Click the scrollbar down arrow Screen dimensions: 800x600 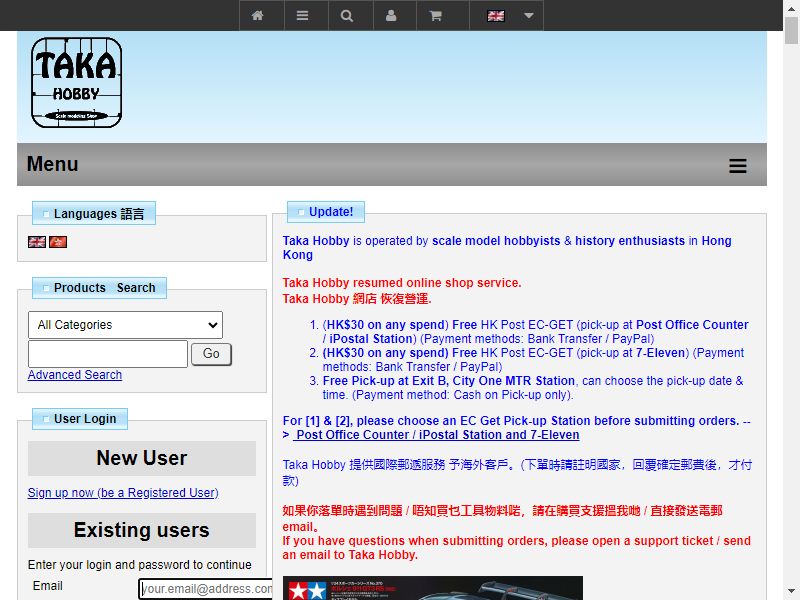[x=791, y=591]
